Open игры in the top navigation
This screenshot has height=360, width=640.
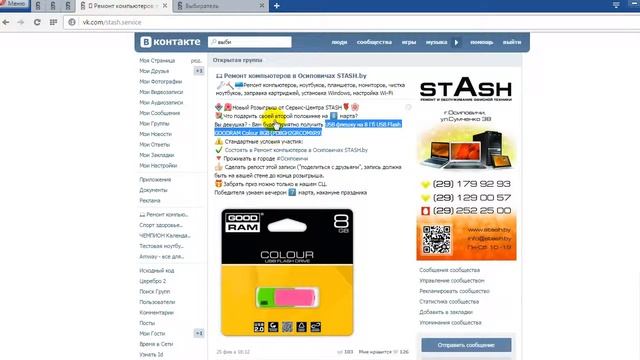(x=409, y=42)
